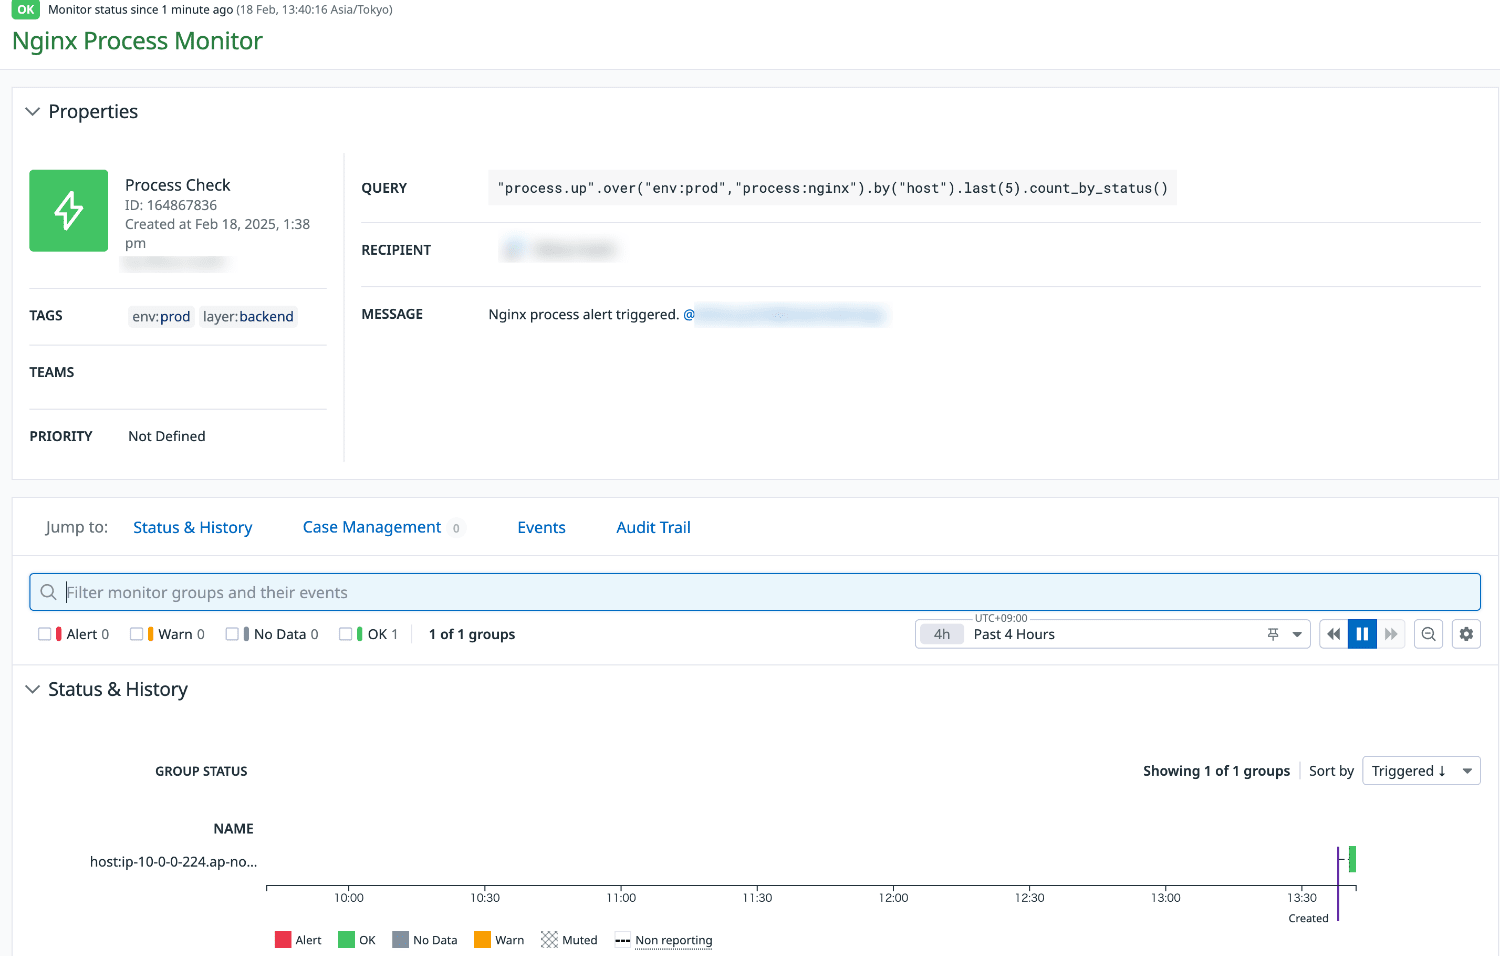The height and width of the screenshot is (956, 1500).
Task: Click the 1 of 1 groups count
Action: pos(472,634)
